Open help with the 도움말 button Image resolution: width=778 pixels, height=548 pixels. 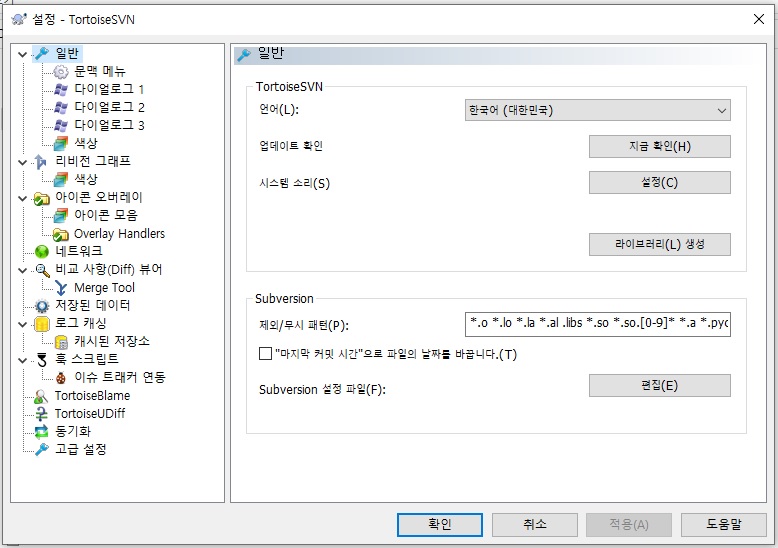[x=723, y=524]
